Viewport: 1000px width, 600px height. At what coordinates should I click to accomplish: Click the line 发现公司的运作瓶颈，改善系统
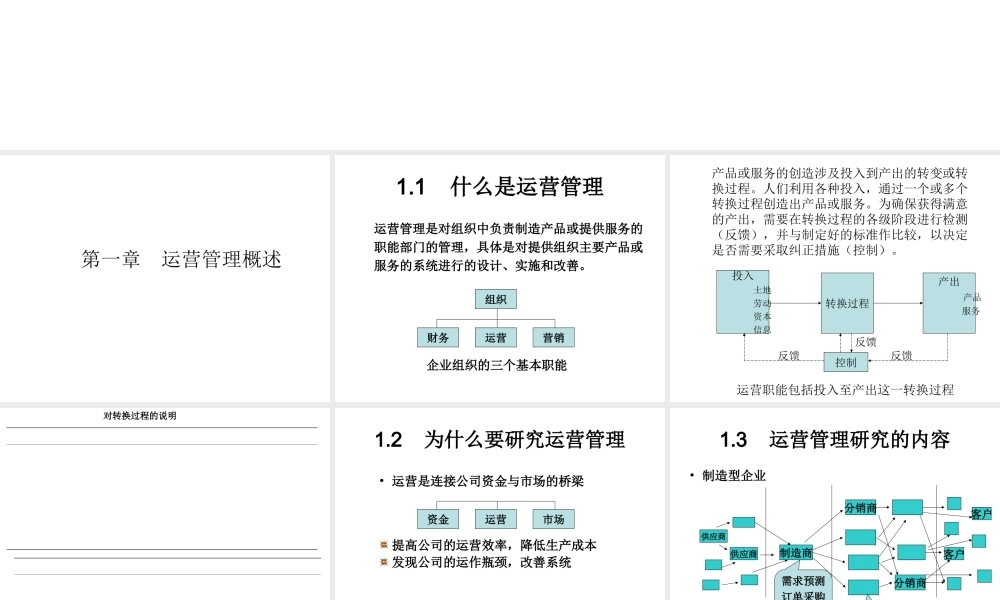(x=481, y=562)
